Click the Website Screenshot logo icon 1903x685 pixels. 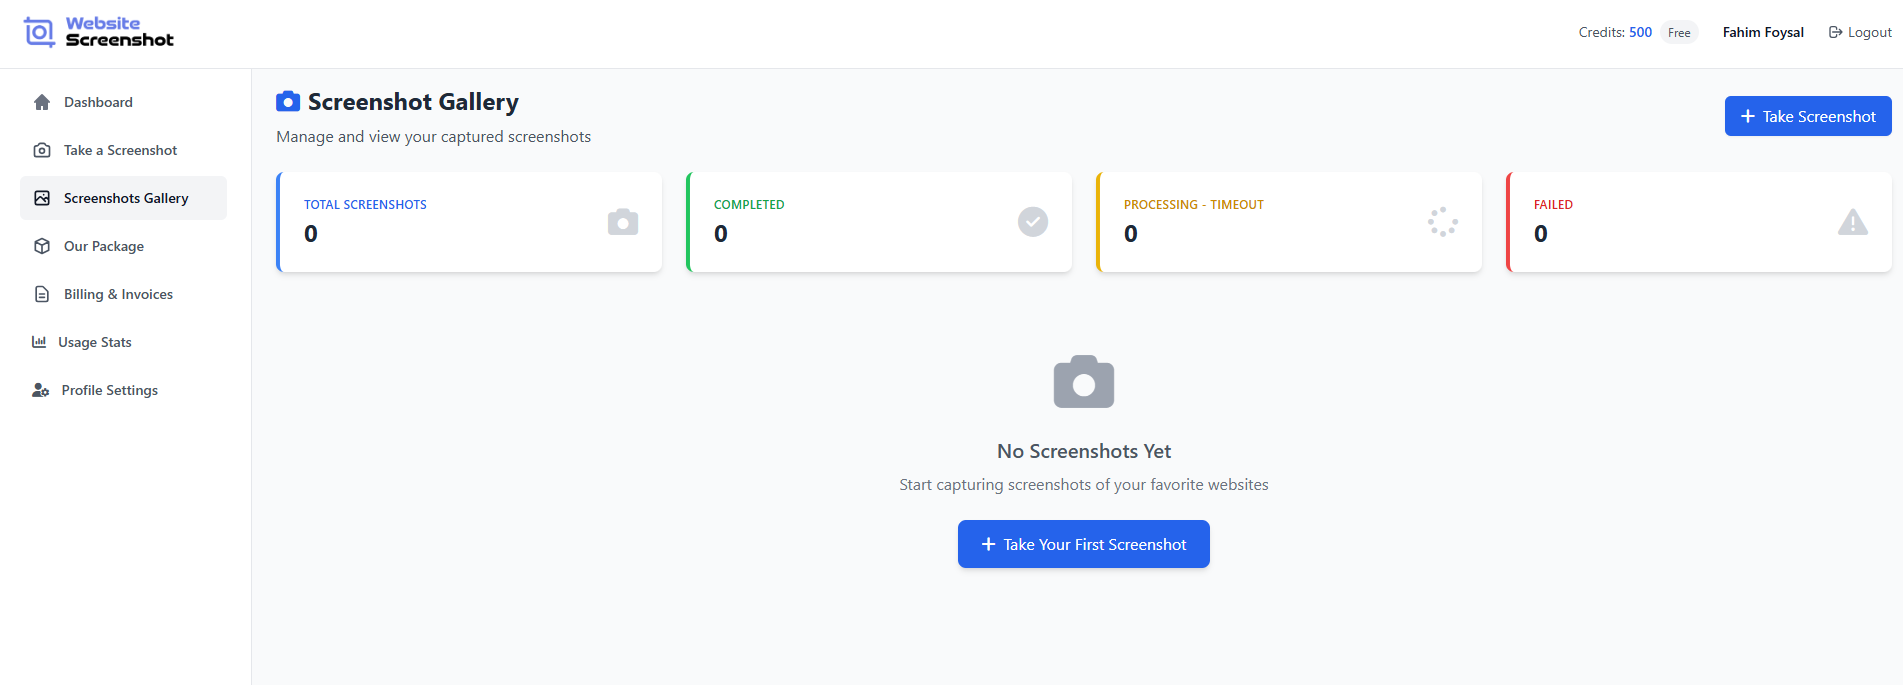tap(38, 31)
